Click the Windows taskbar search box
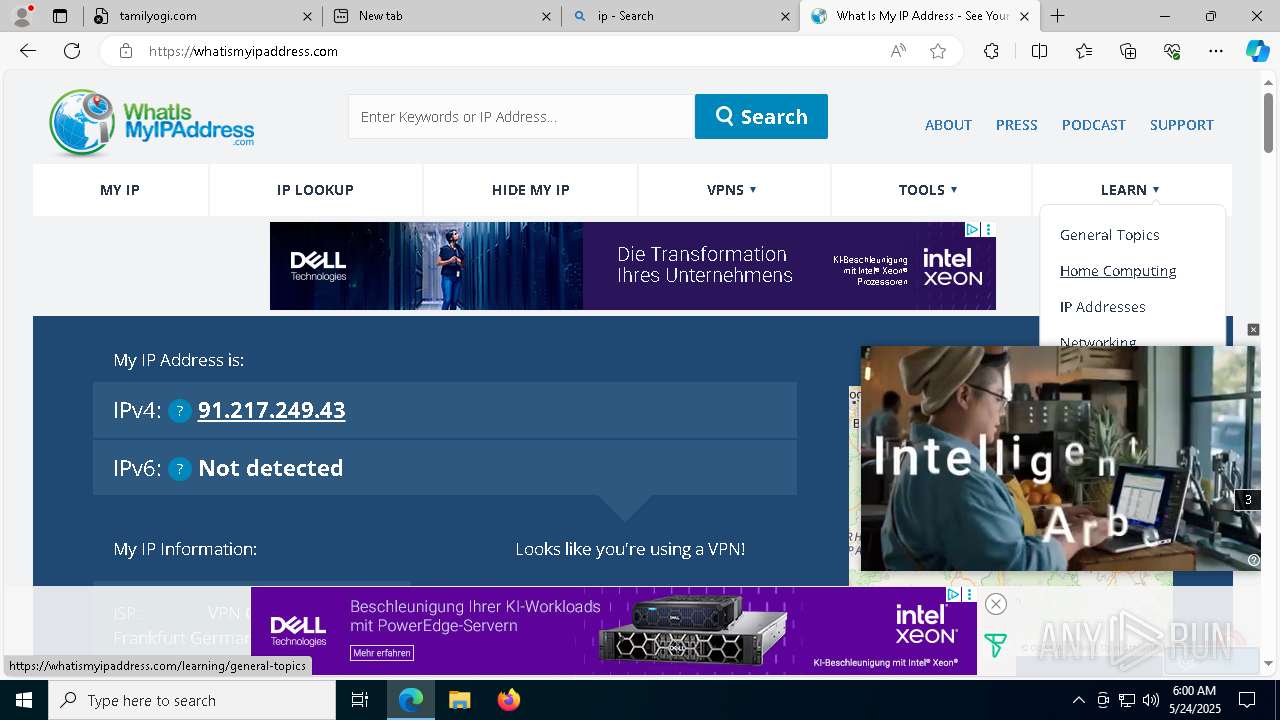Viewport: 1280px width, 720px height. [192, 700]
